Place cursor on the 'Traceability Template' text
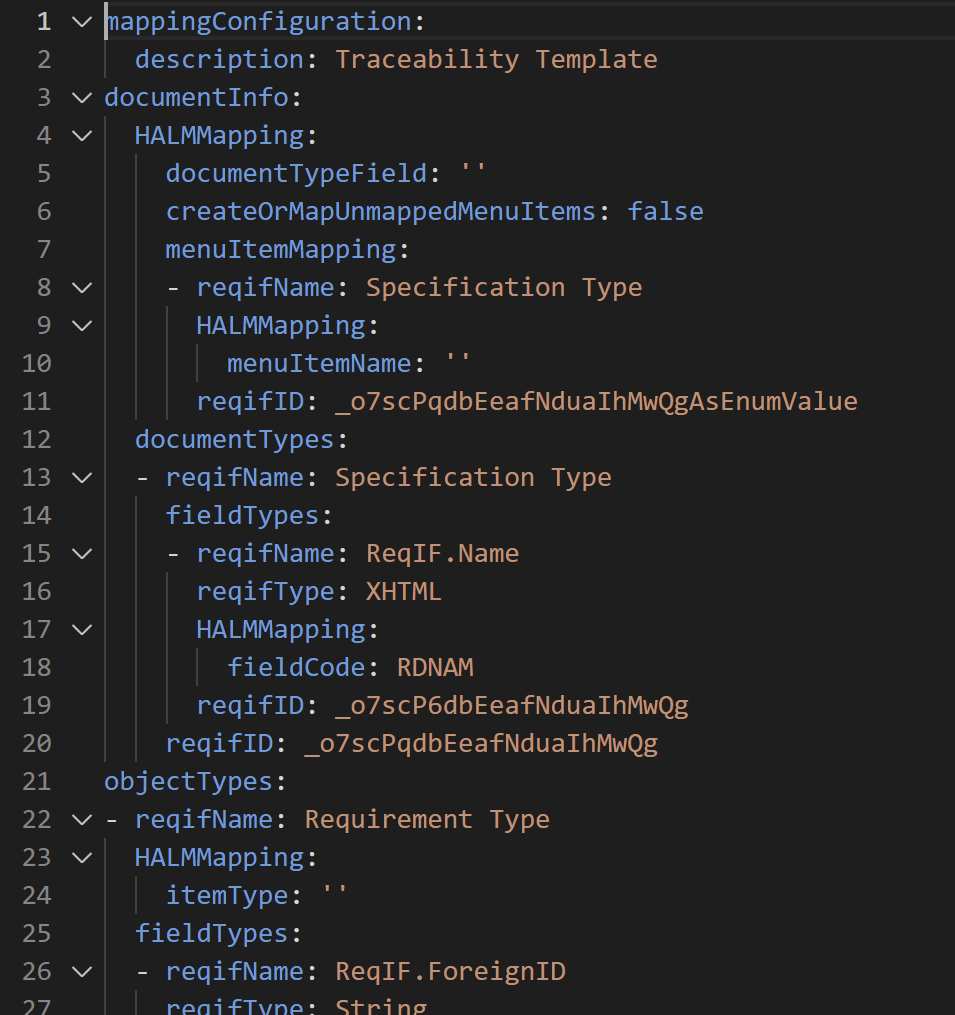This screenshot has width=955, height=1015. pos(496,60)
